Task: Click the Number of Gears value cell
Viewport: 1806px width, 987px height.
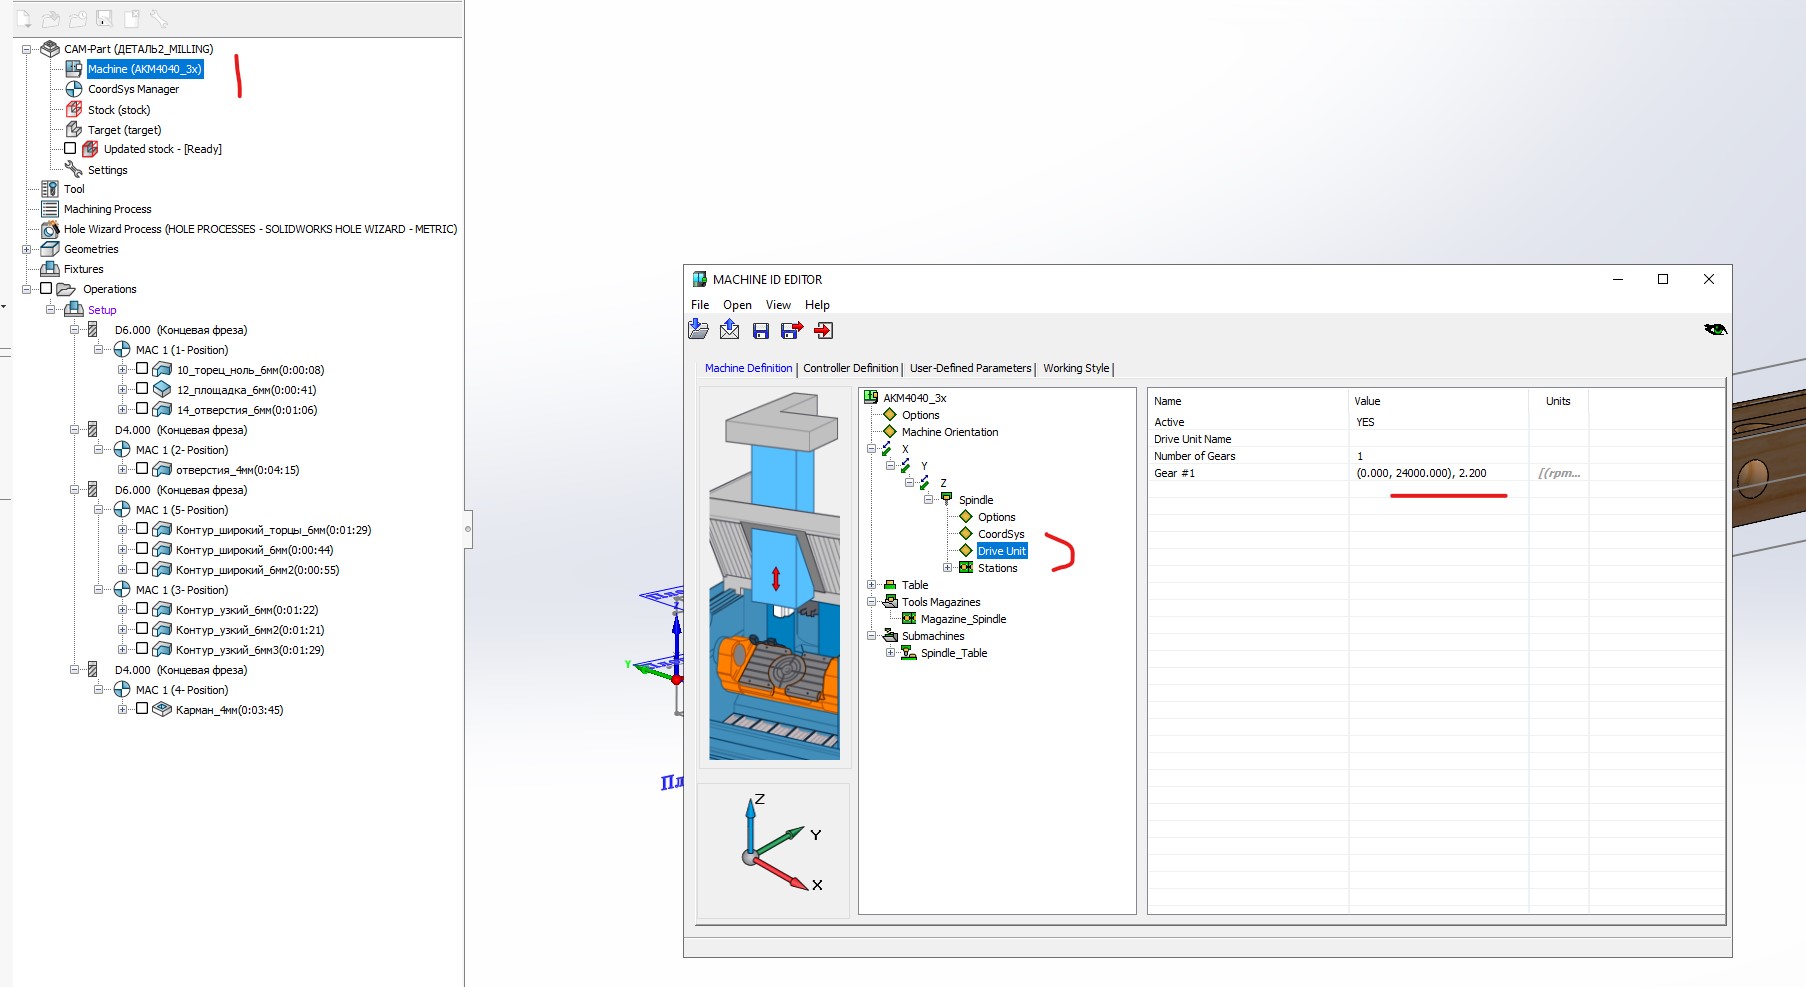Action: click(x=1439, y=456)
